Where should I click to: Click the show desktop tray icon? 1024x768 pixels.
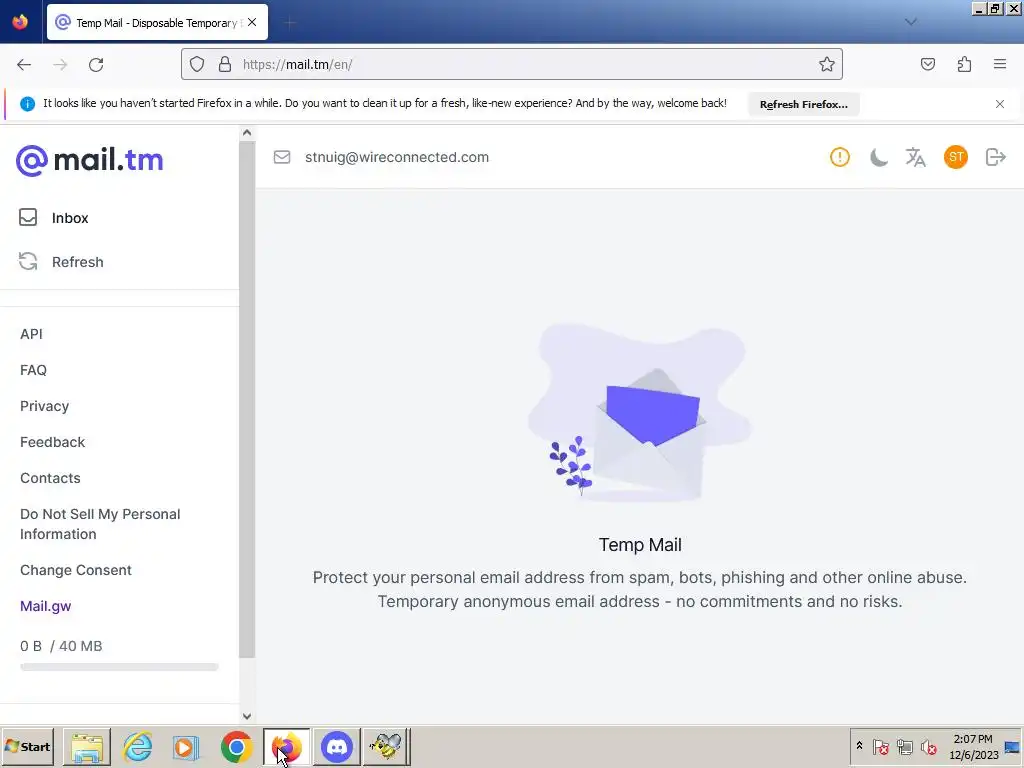pyautogui.click(x=1012, y=746)
